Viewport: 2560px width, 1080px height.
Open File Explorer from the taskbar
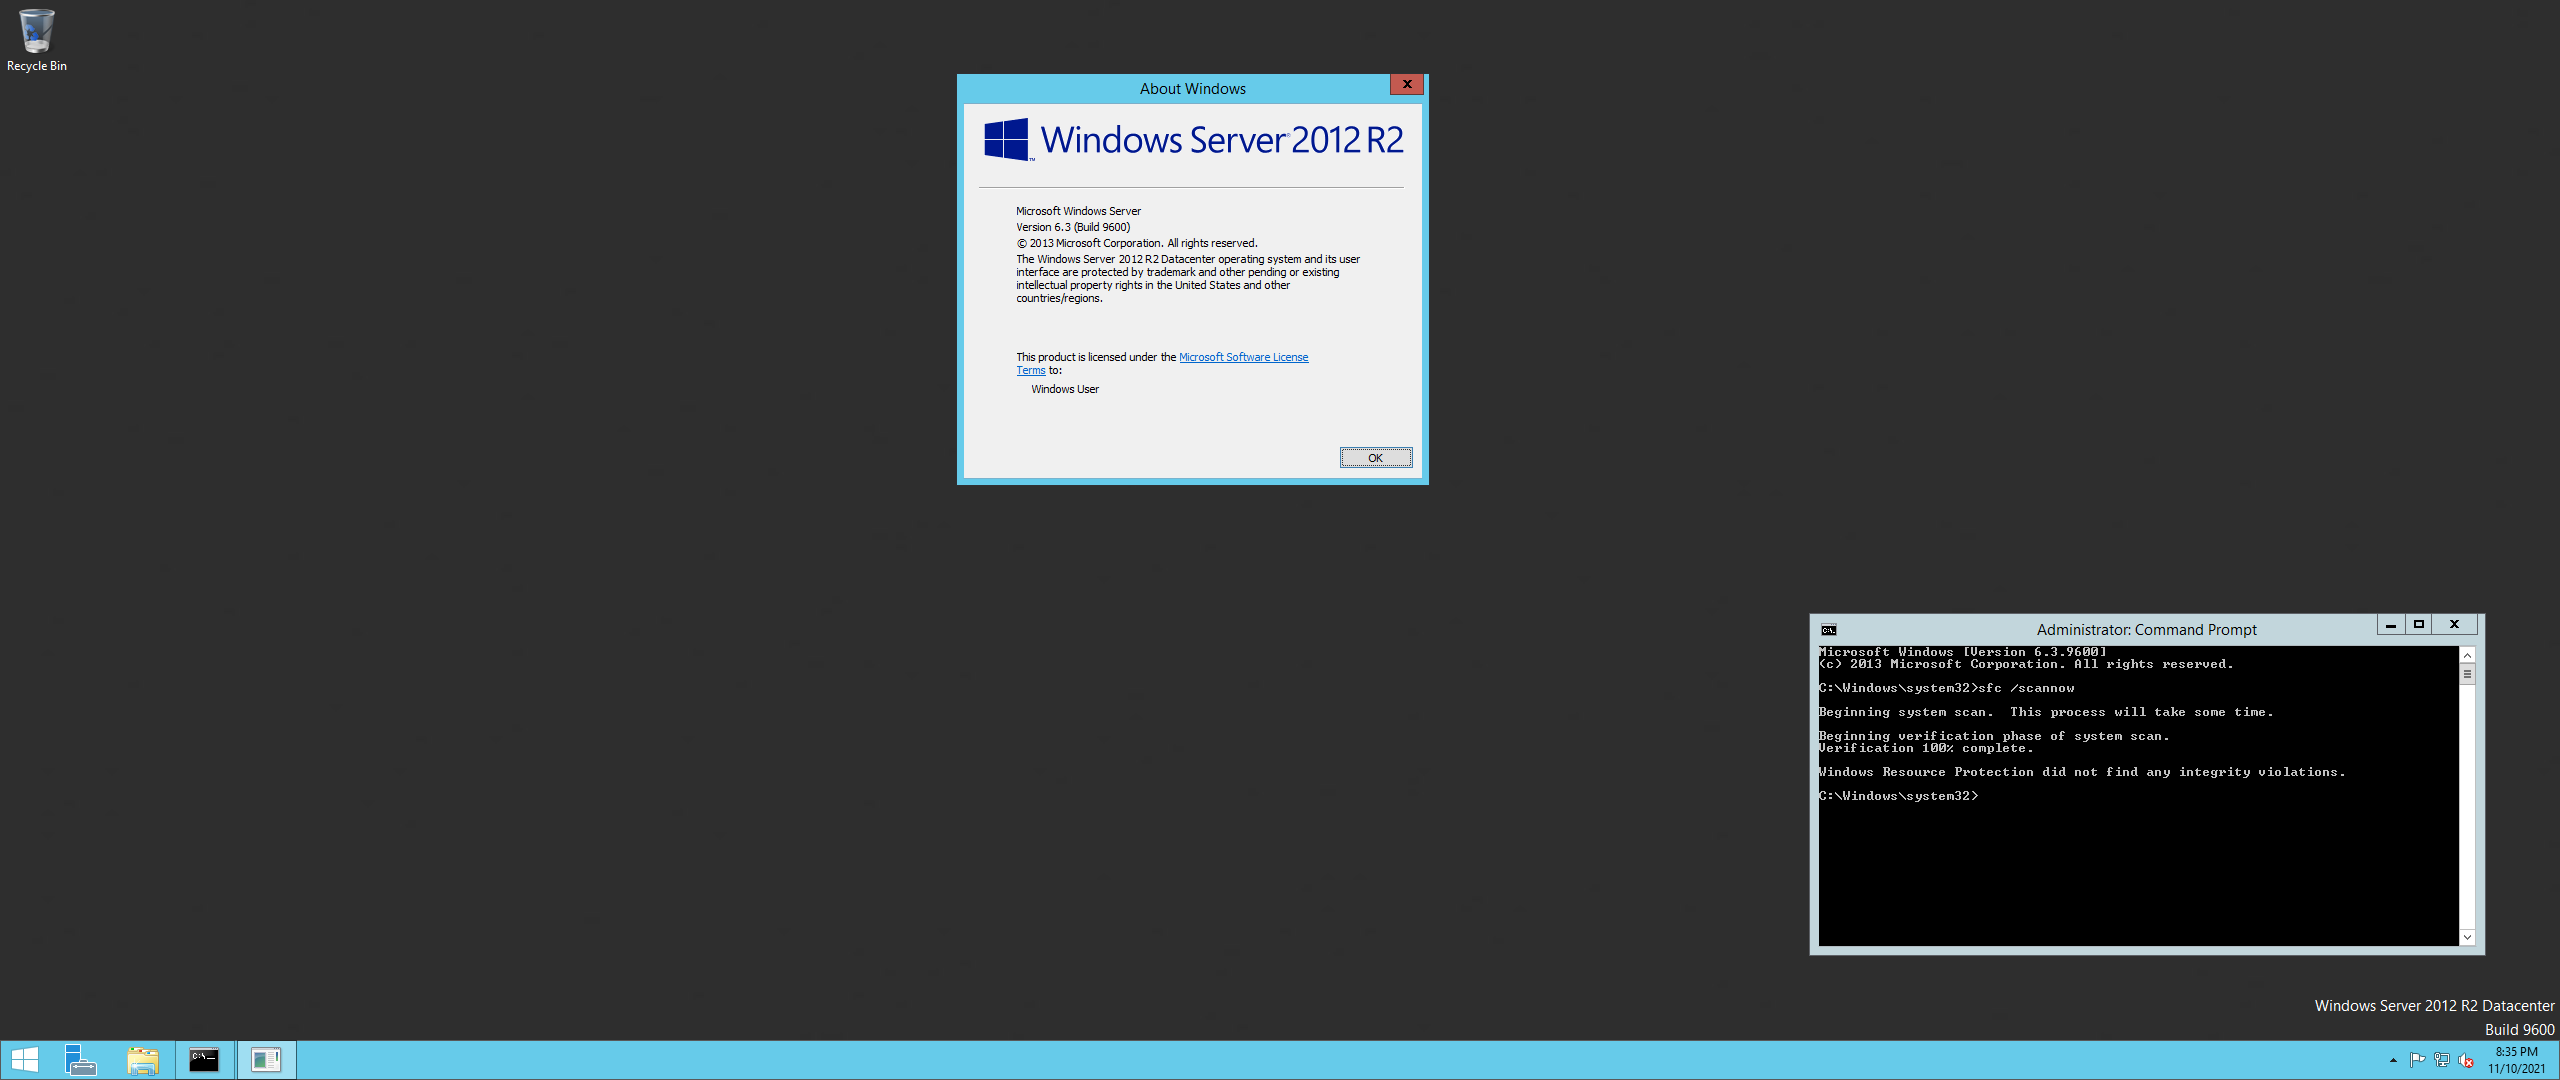click(x=143, y=1060)
